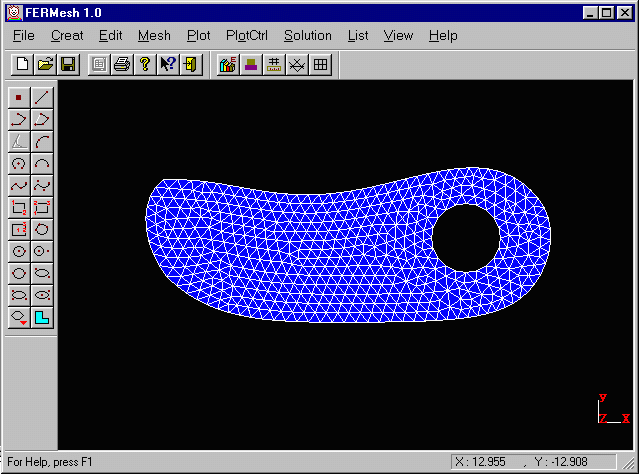The width and height of the screenshot is (639, 474).
Task: Activate the context help arrow-question icon
Action: click(x=168, y=64)
